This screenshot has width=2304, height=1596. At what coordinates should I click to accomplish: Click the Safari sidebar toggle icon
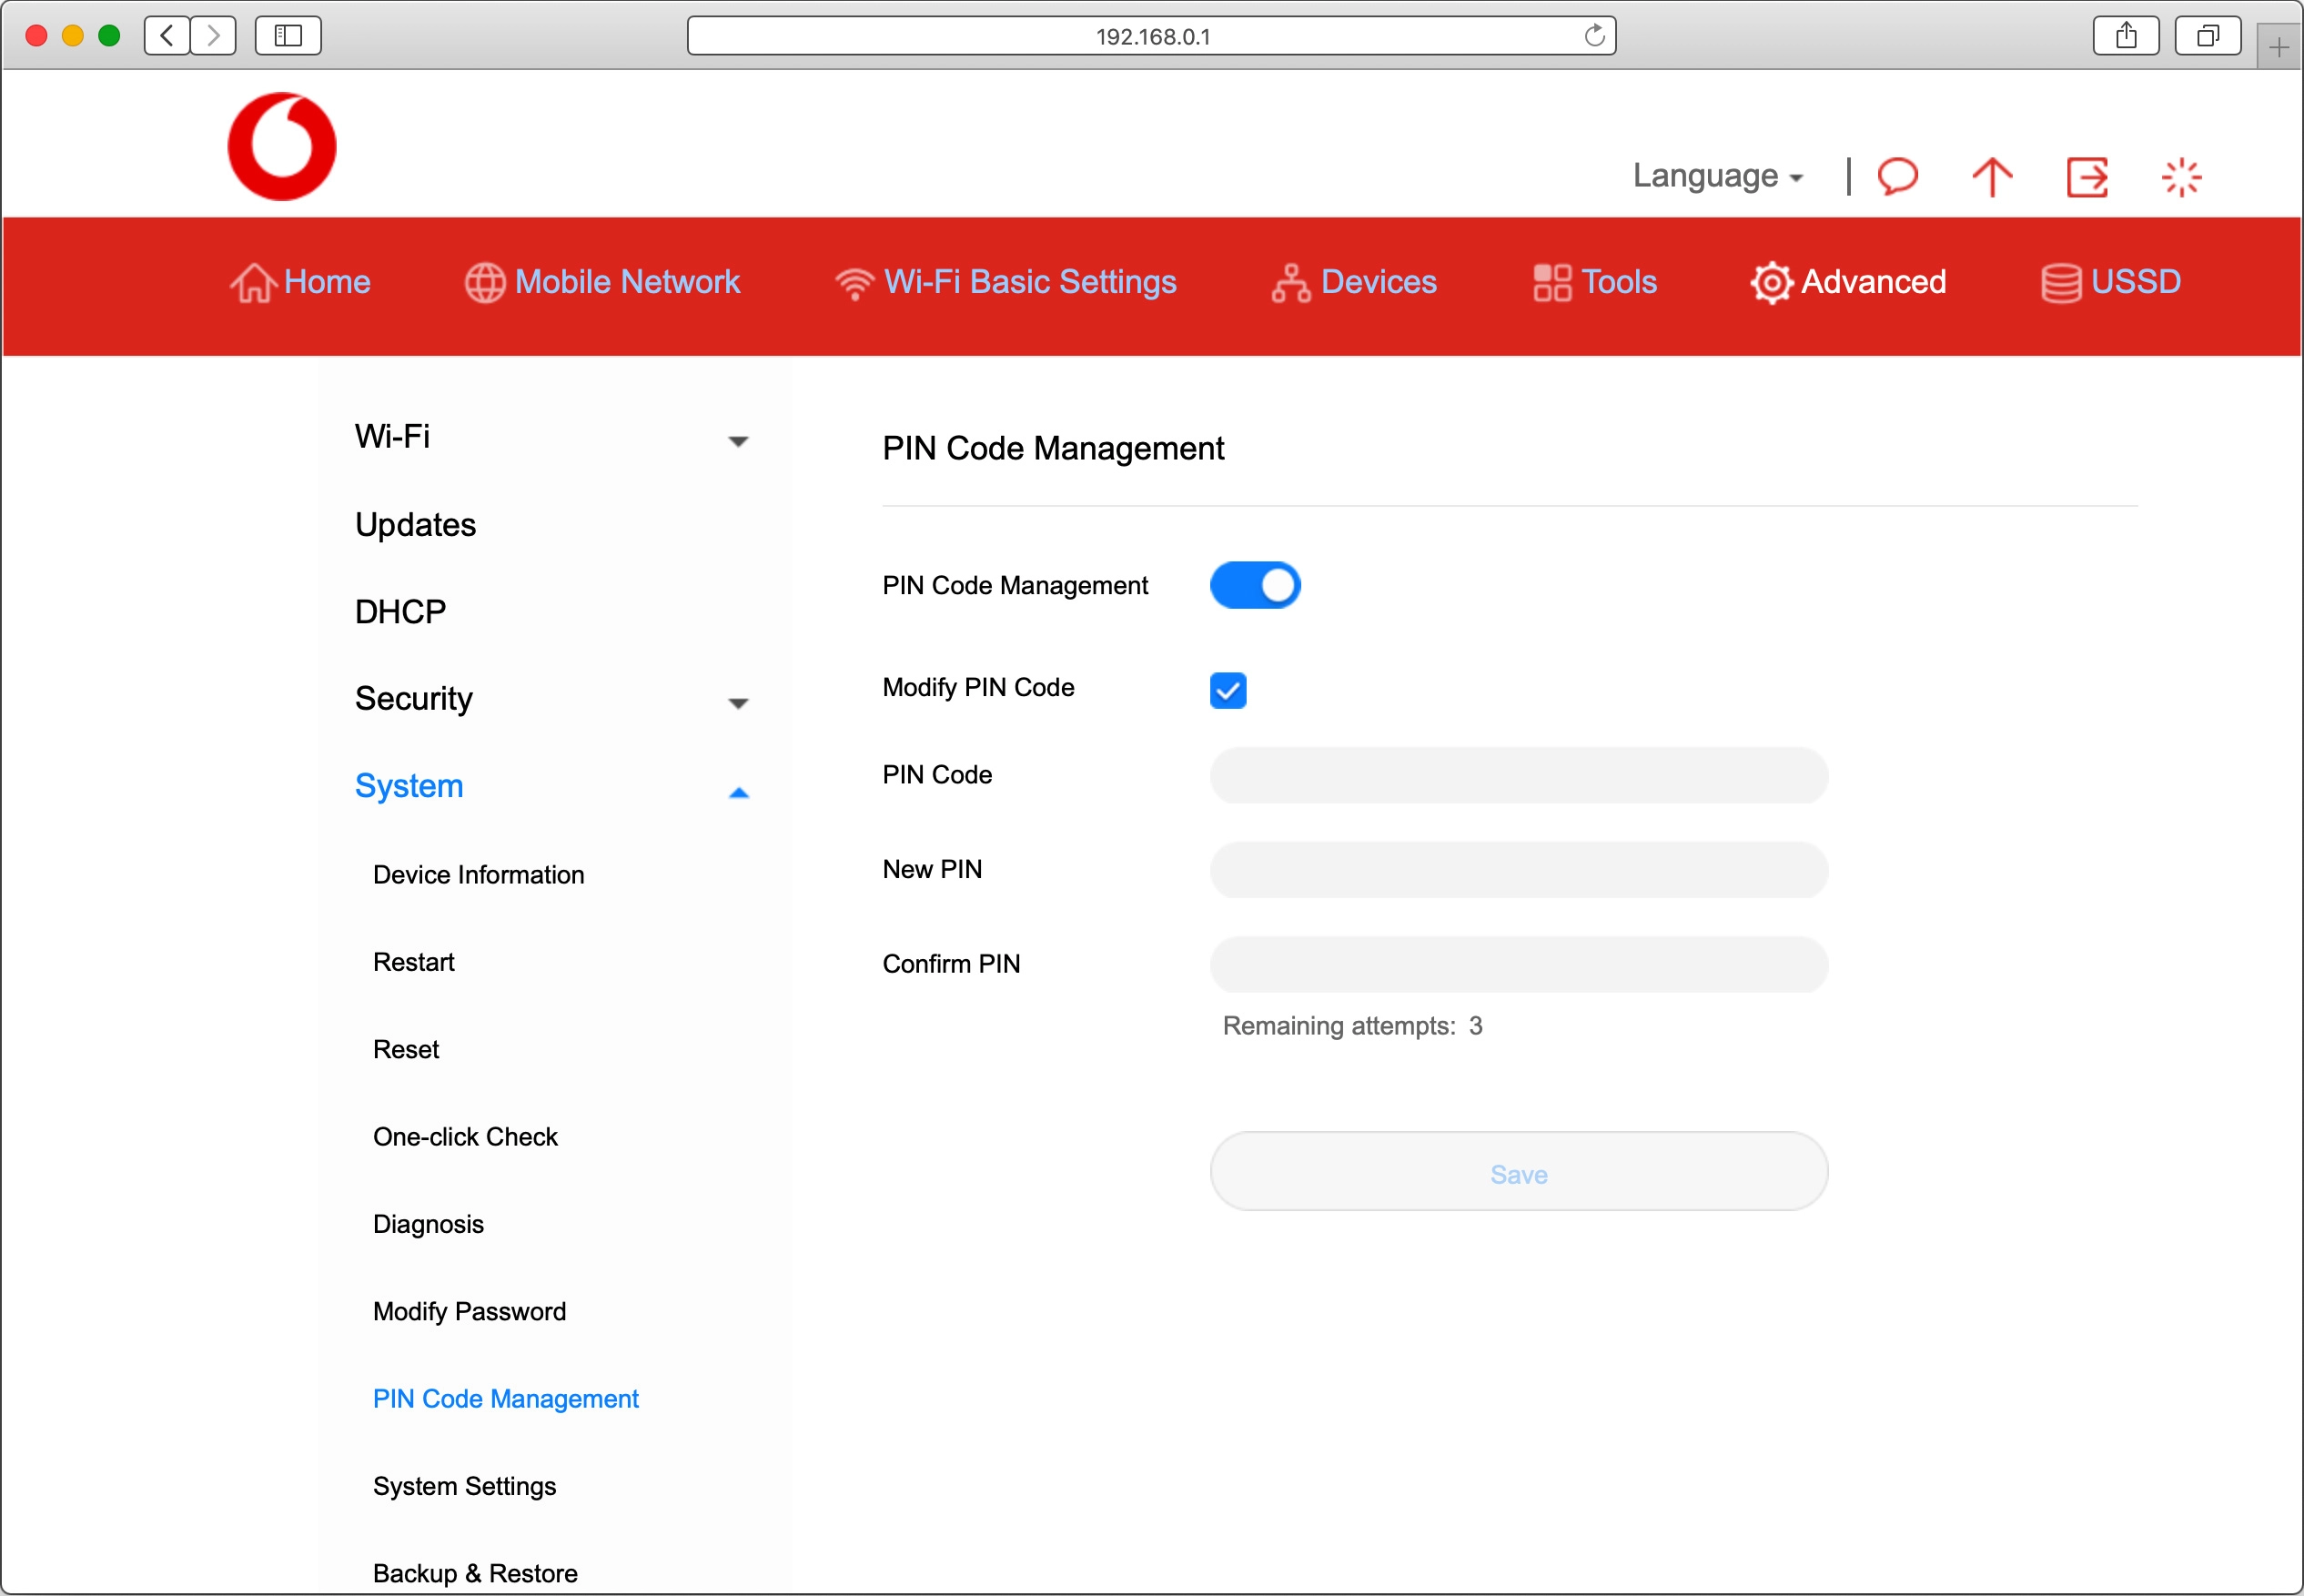(288, 36)
